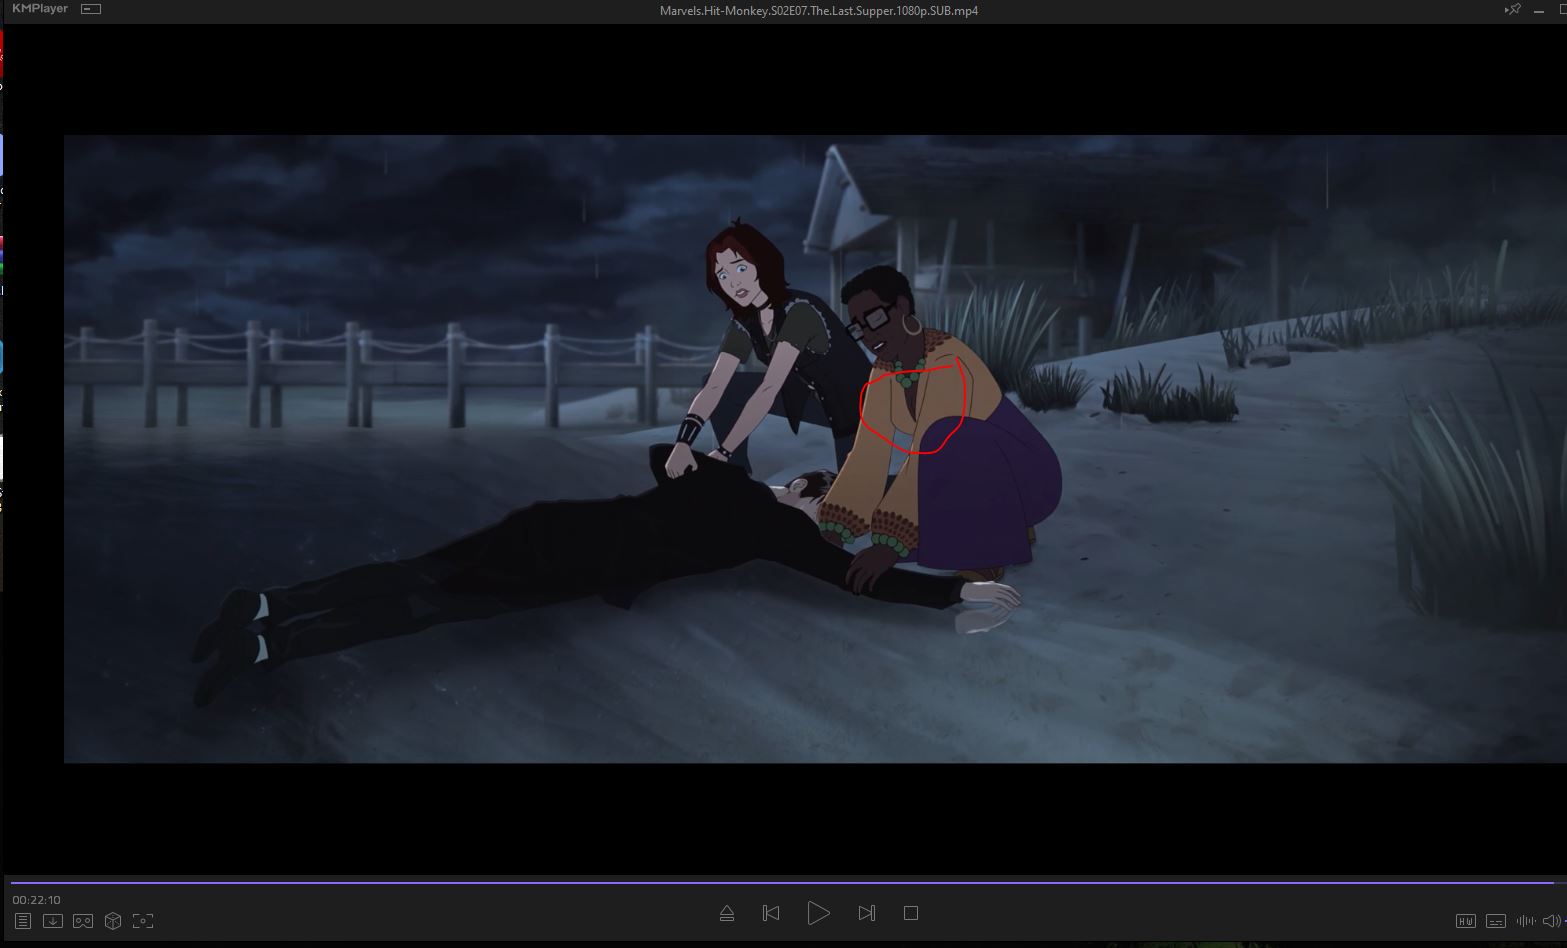Stop video playback
The height and width of the screenshot is (948, 1567).
coord(910,913)
